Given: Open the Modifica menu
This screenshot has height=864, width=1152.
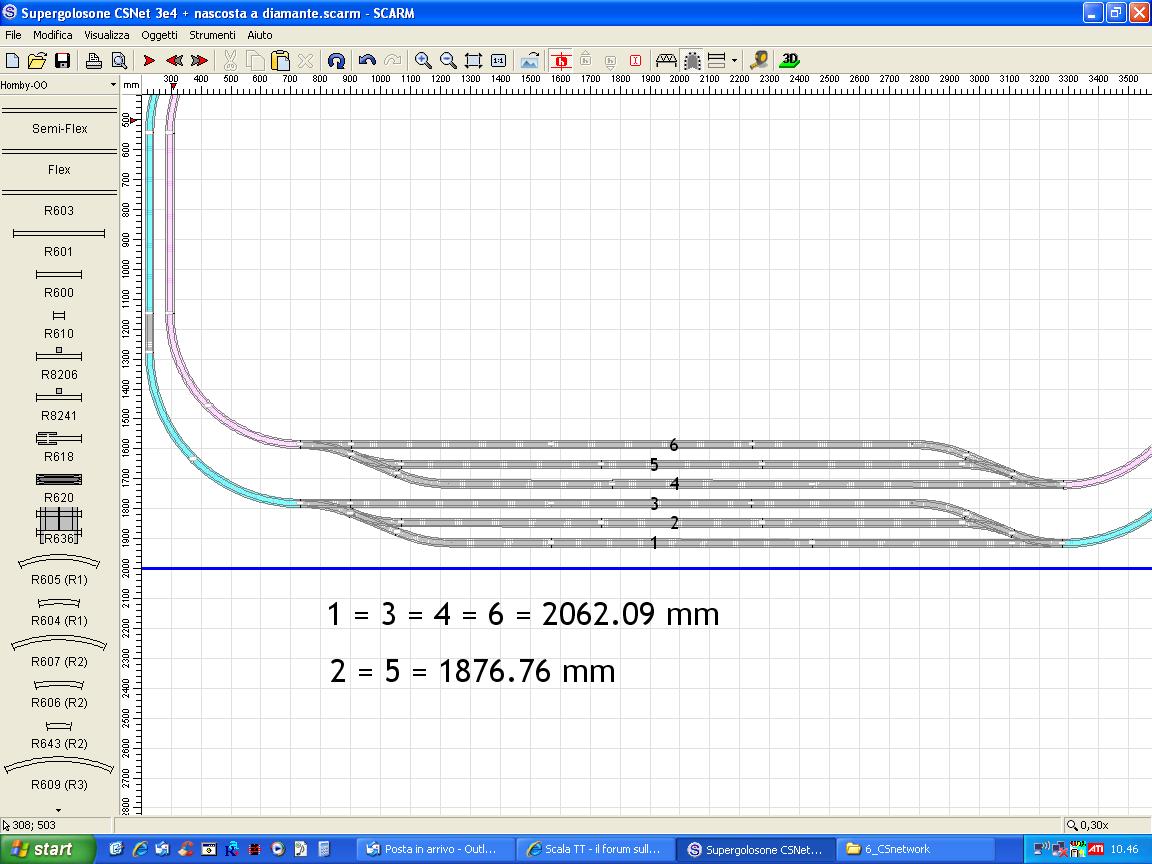Looking at the screenshot, I should tap(53, 35).
